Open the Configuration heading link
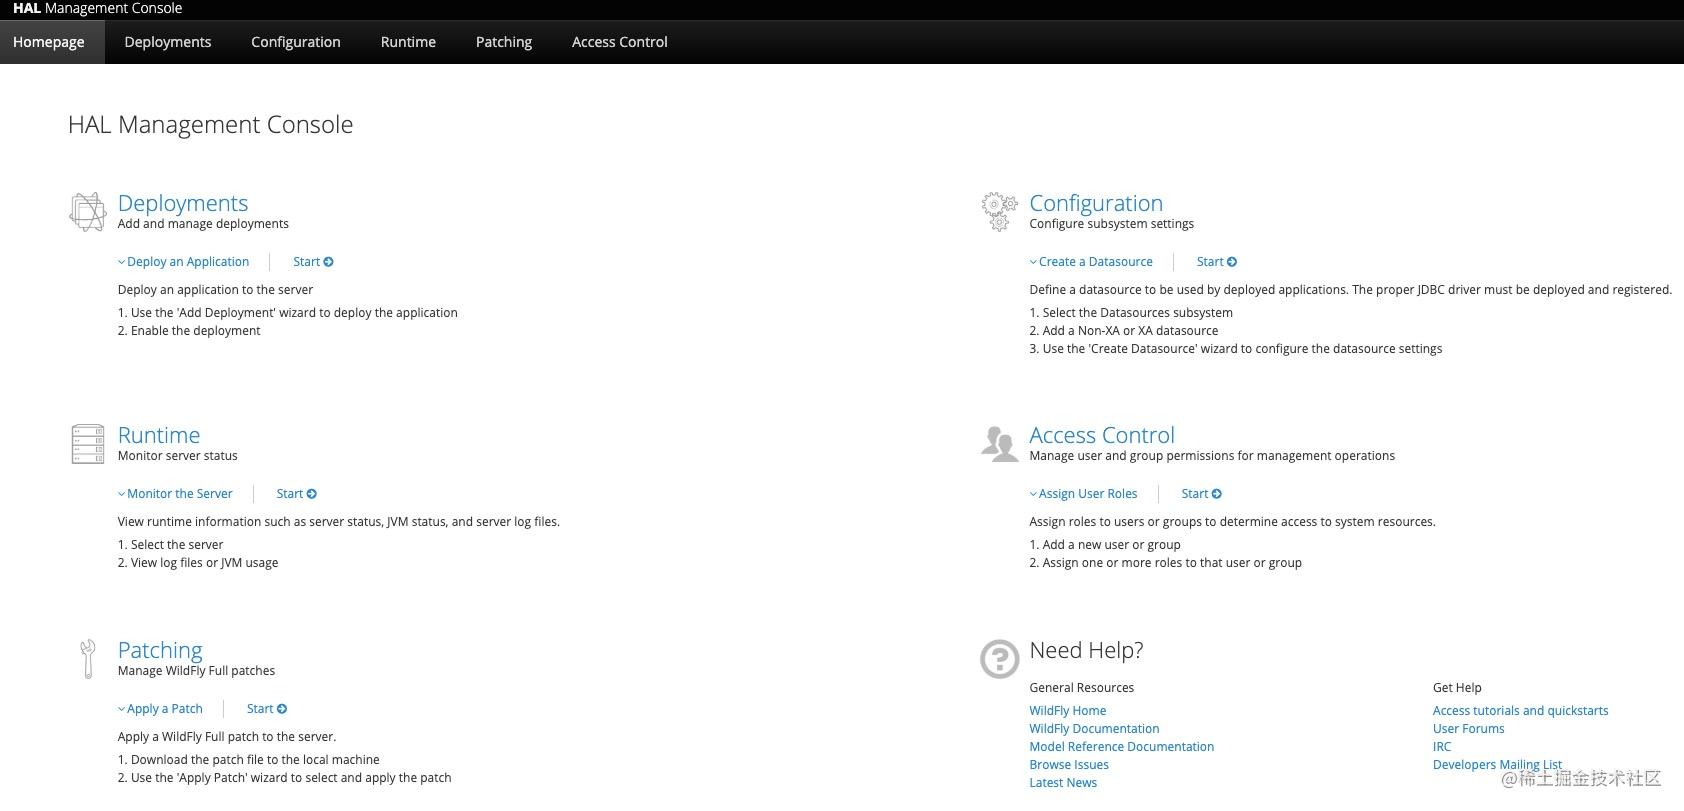Viewport: 1684px width, 811px height. (x=1096, y=203)
